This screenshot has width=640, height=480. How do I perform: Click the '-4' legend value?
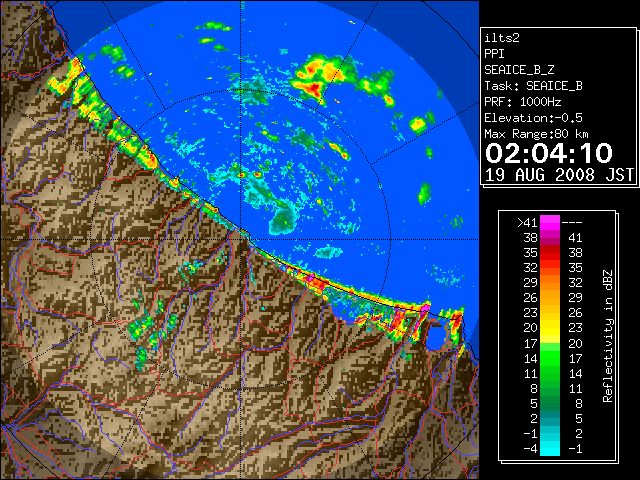530,449
